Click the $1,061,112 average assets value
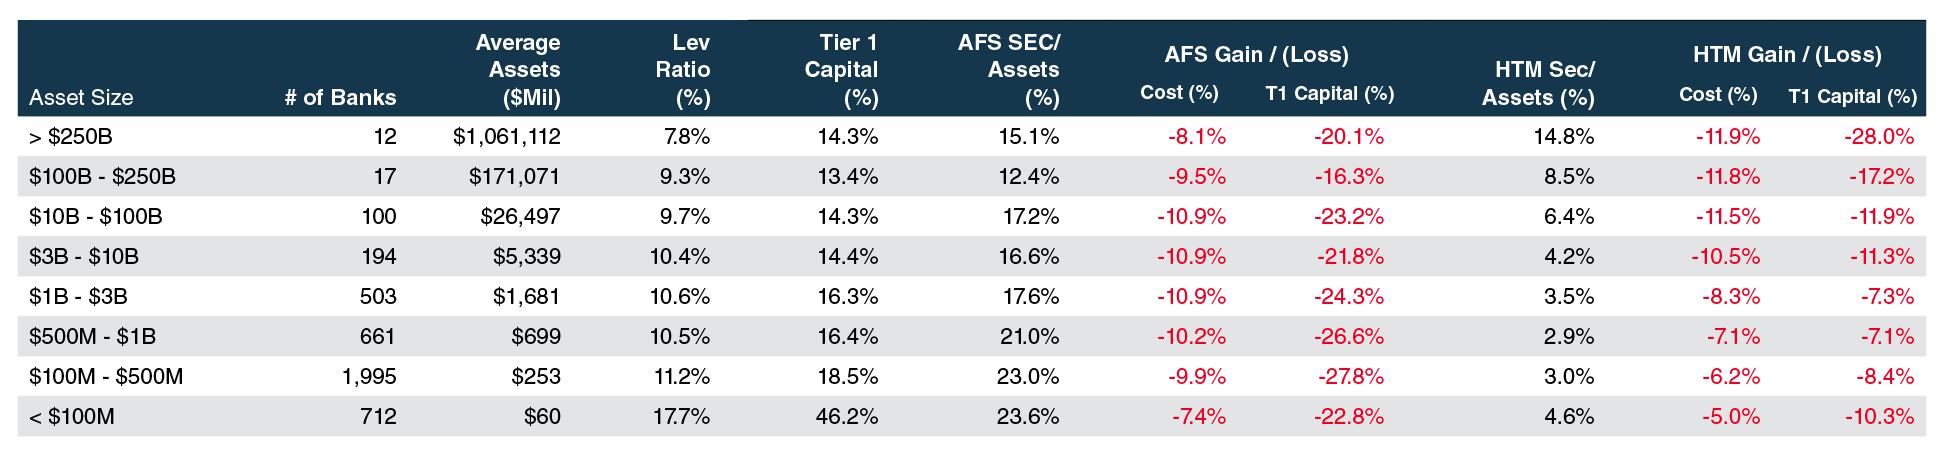 tap(507, 137)
